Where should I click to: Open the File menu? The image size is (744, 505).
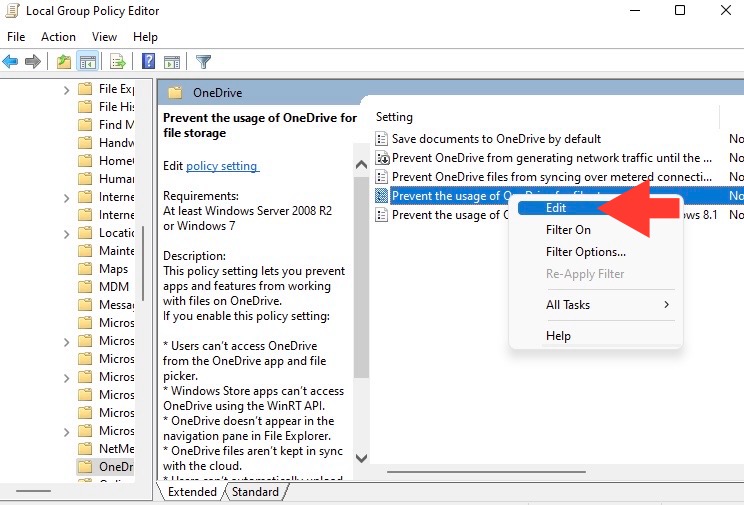(x=16, y=37)
